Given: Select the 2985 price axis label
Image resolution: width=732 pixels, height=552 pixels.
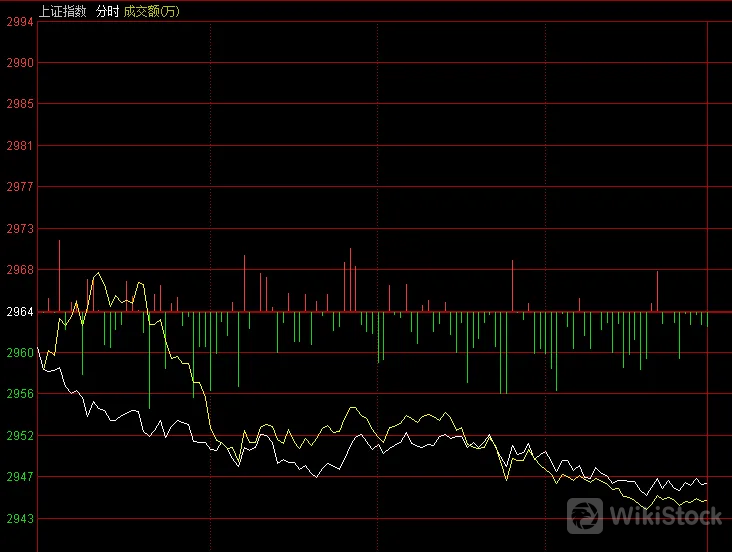Looking at the screenshot, I should 18,104.
